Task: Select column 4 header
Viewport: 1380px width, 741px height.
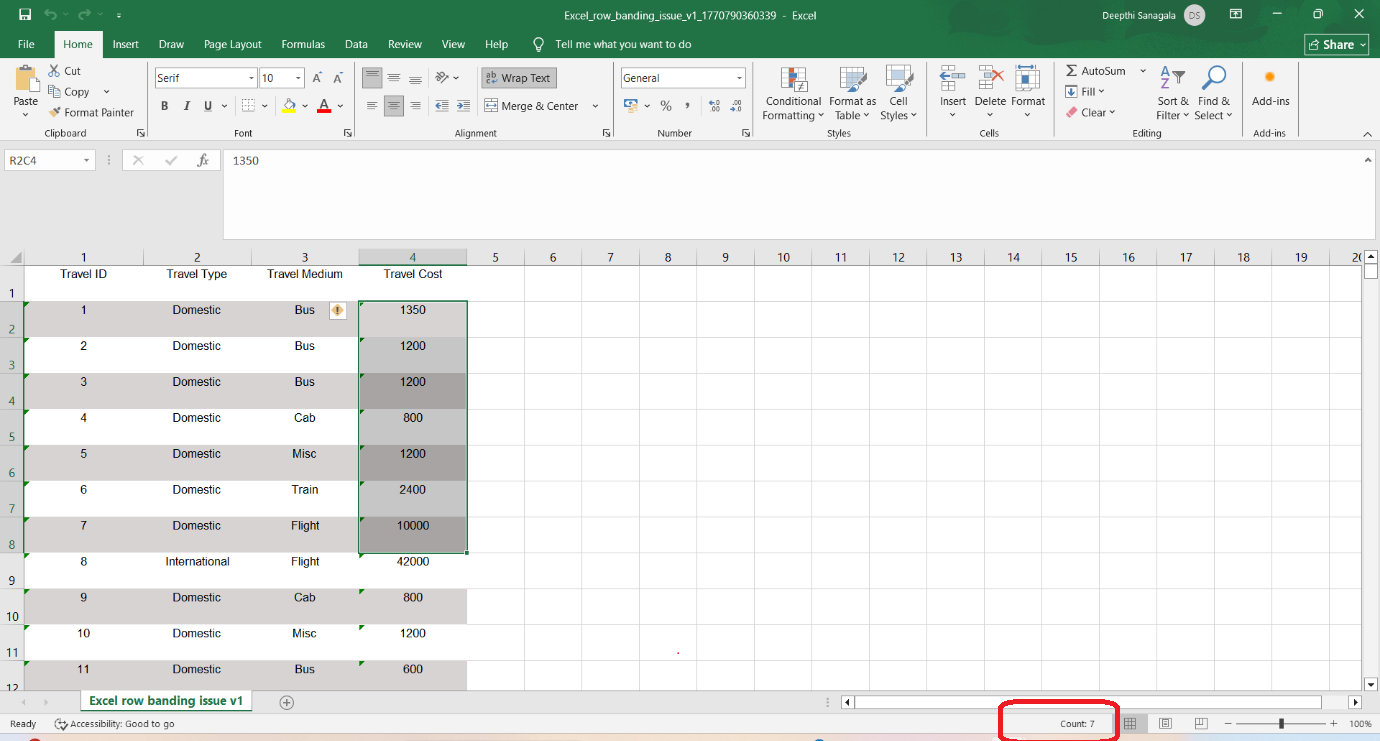Action: coord(413,257)
